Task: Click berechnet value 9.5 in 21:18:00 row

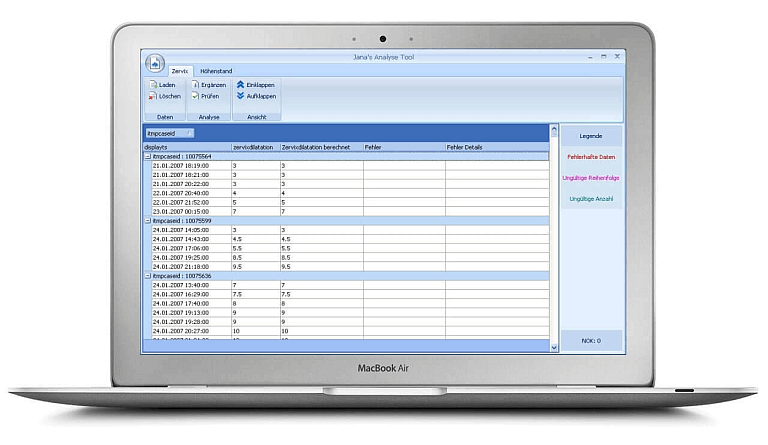Action: [286, 267]
